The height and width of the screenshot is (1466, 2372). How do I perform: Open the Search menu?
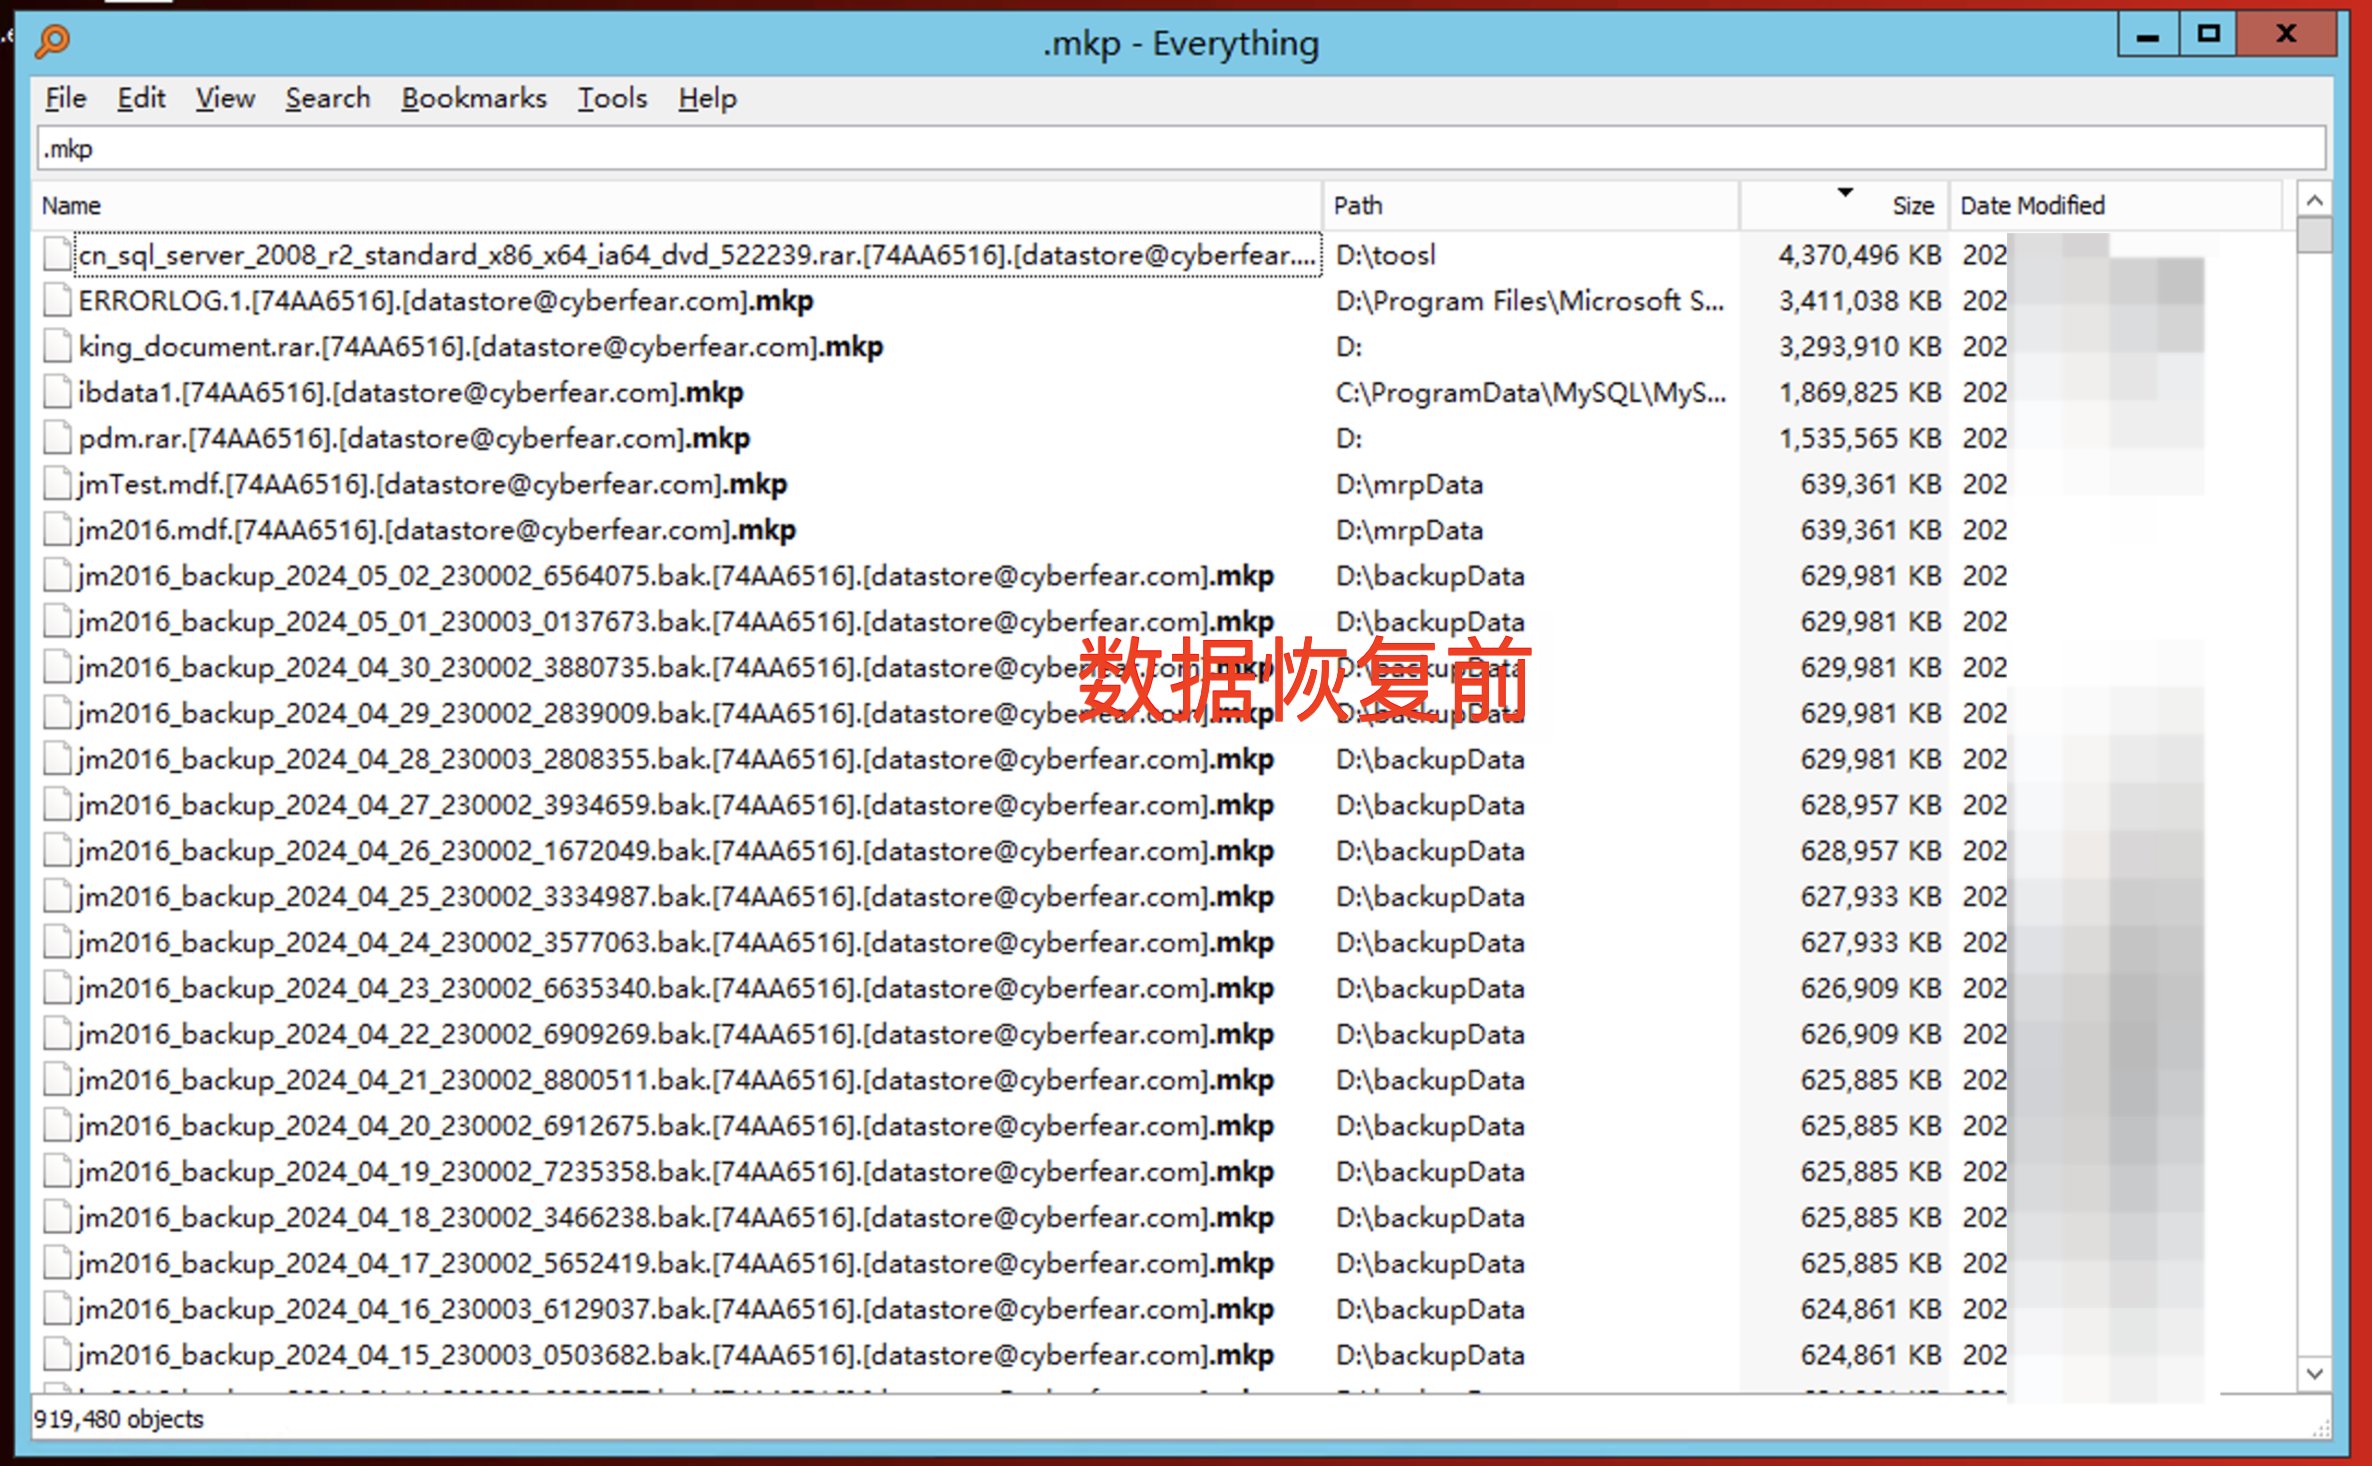tap(327, 98)
